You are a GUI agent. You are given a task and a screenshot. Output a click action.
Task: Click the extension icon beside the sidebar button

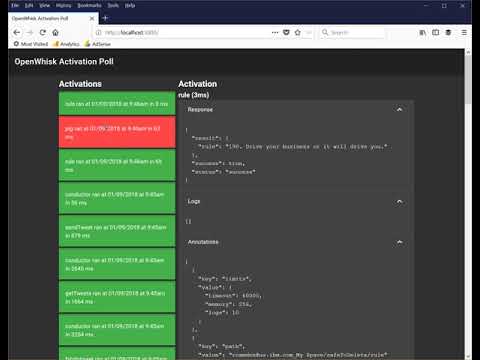pos(448,32)
